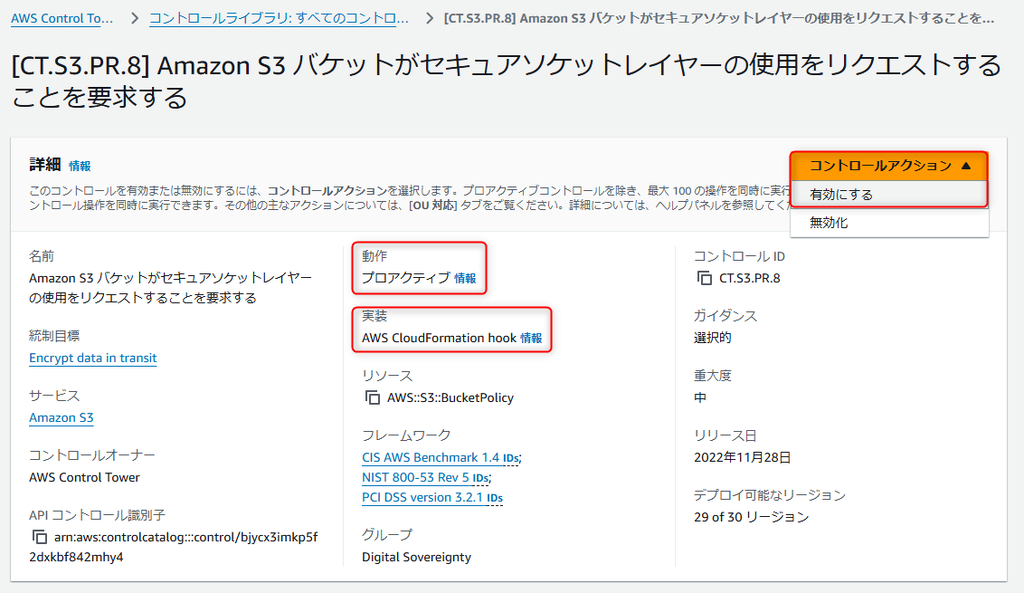Open 情報 link next to 詳細 heading
1024x593 pixels.
[80, 166]
